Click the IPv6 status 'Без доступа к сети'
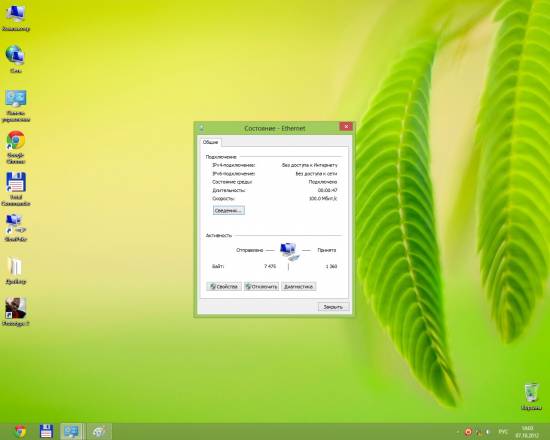The height and width of the screenshot is (440, 550). [316, 173]
